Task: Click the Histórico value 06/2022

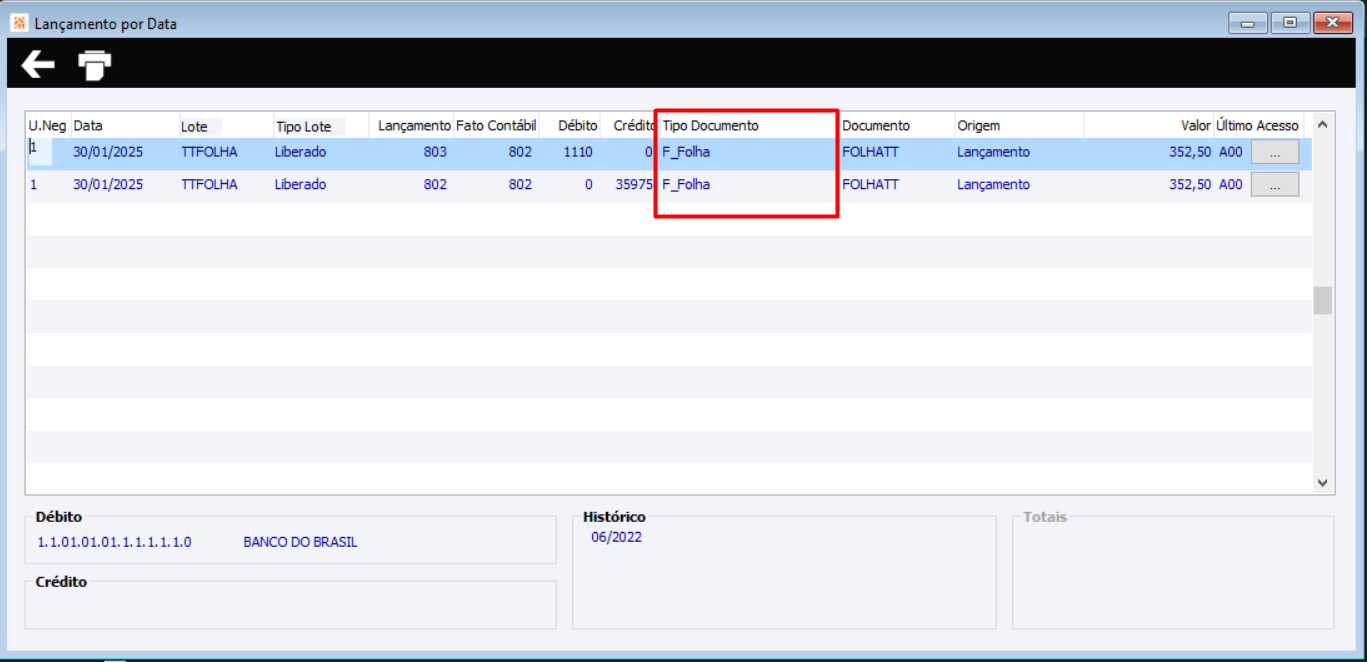Action: [x=616, y=537]
